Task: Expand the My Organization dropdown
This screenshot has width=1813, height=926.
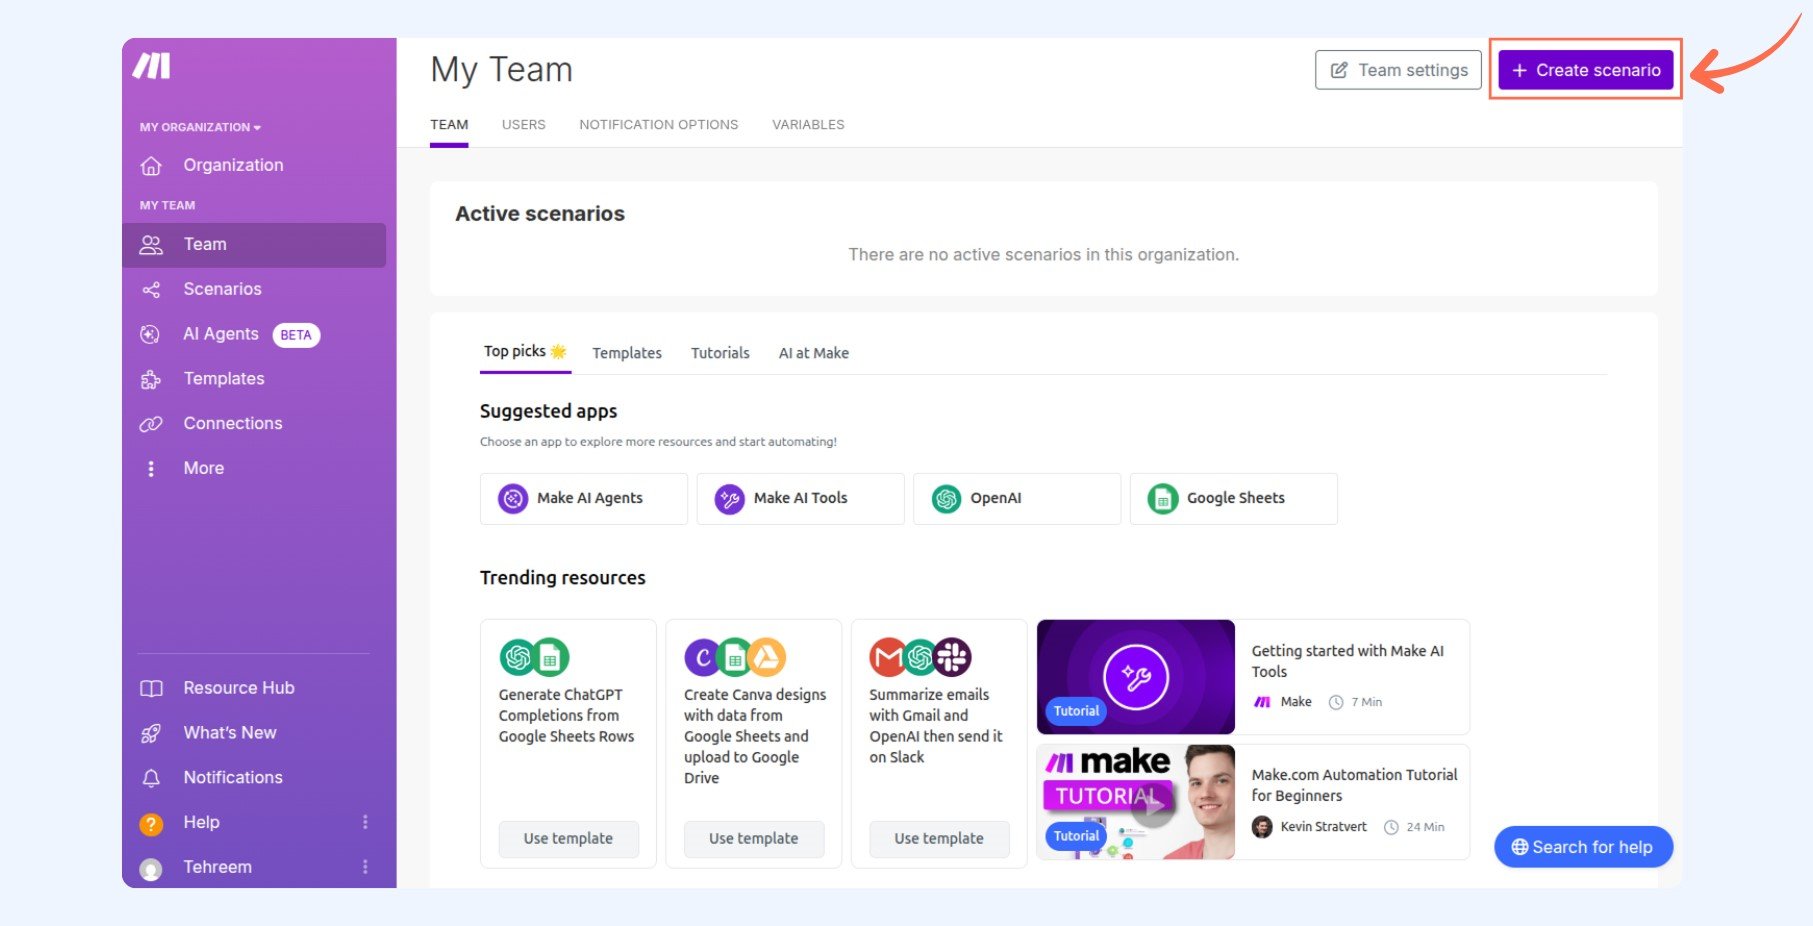Action: tap(200, 127)
